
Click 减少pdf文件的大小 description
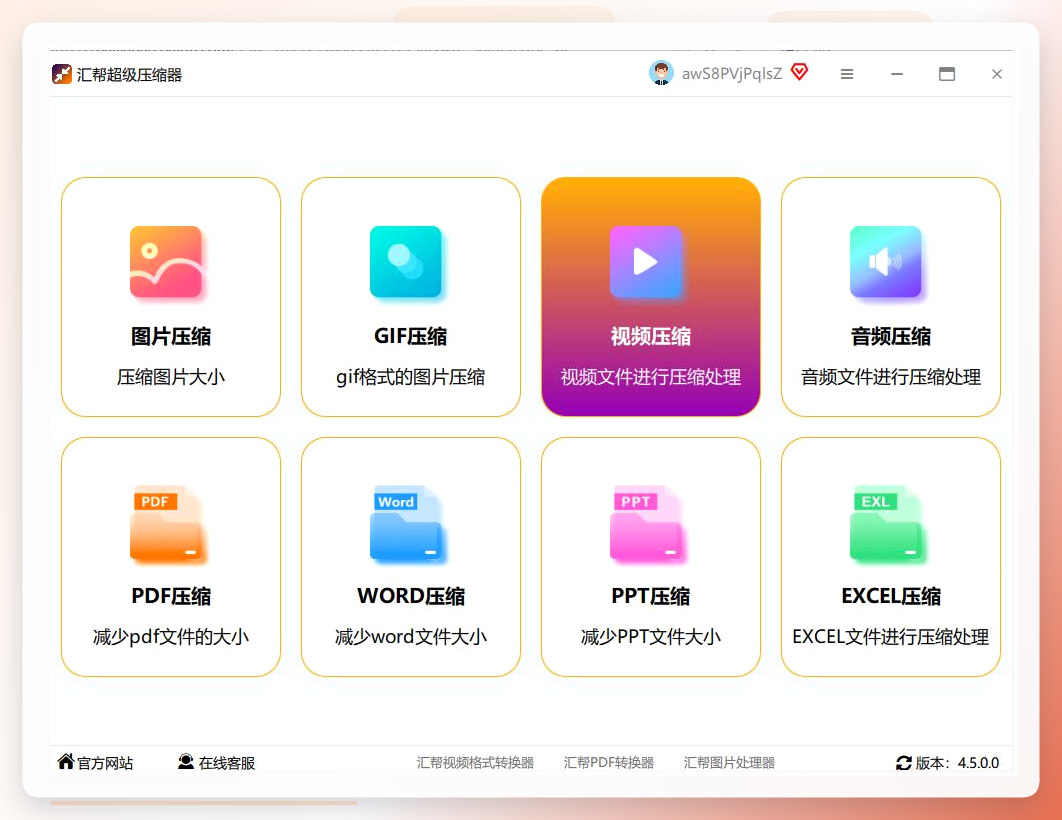click(171, 636)
